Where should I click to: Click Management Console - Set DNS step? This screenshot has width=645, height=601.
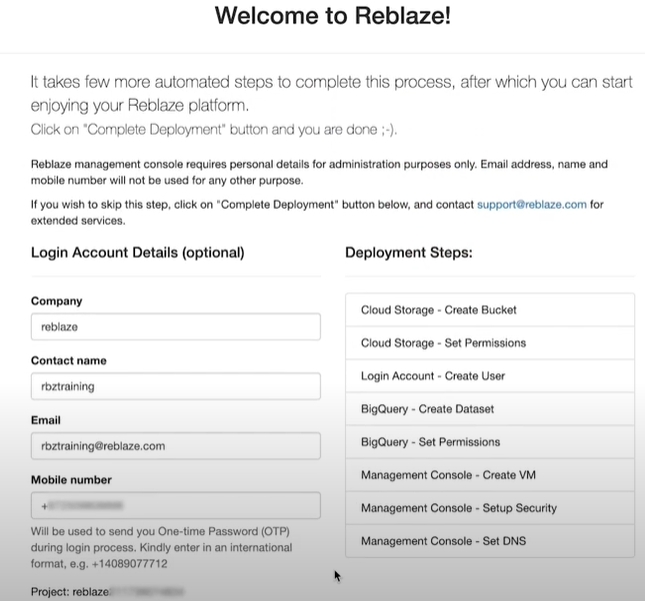(490, 541)
